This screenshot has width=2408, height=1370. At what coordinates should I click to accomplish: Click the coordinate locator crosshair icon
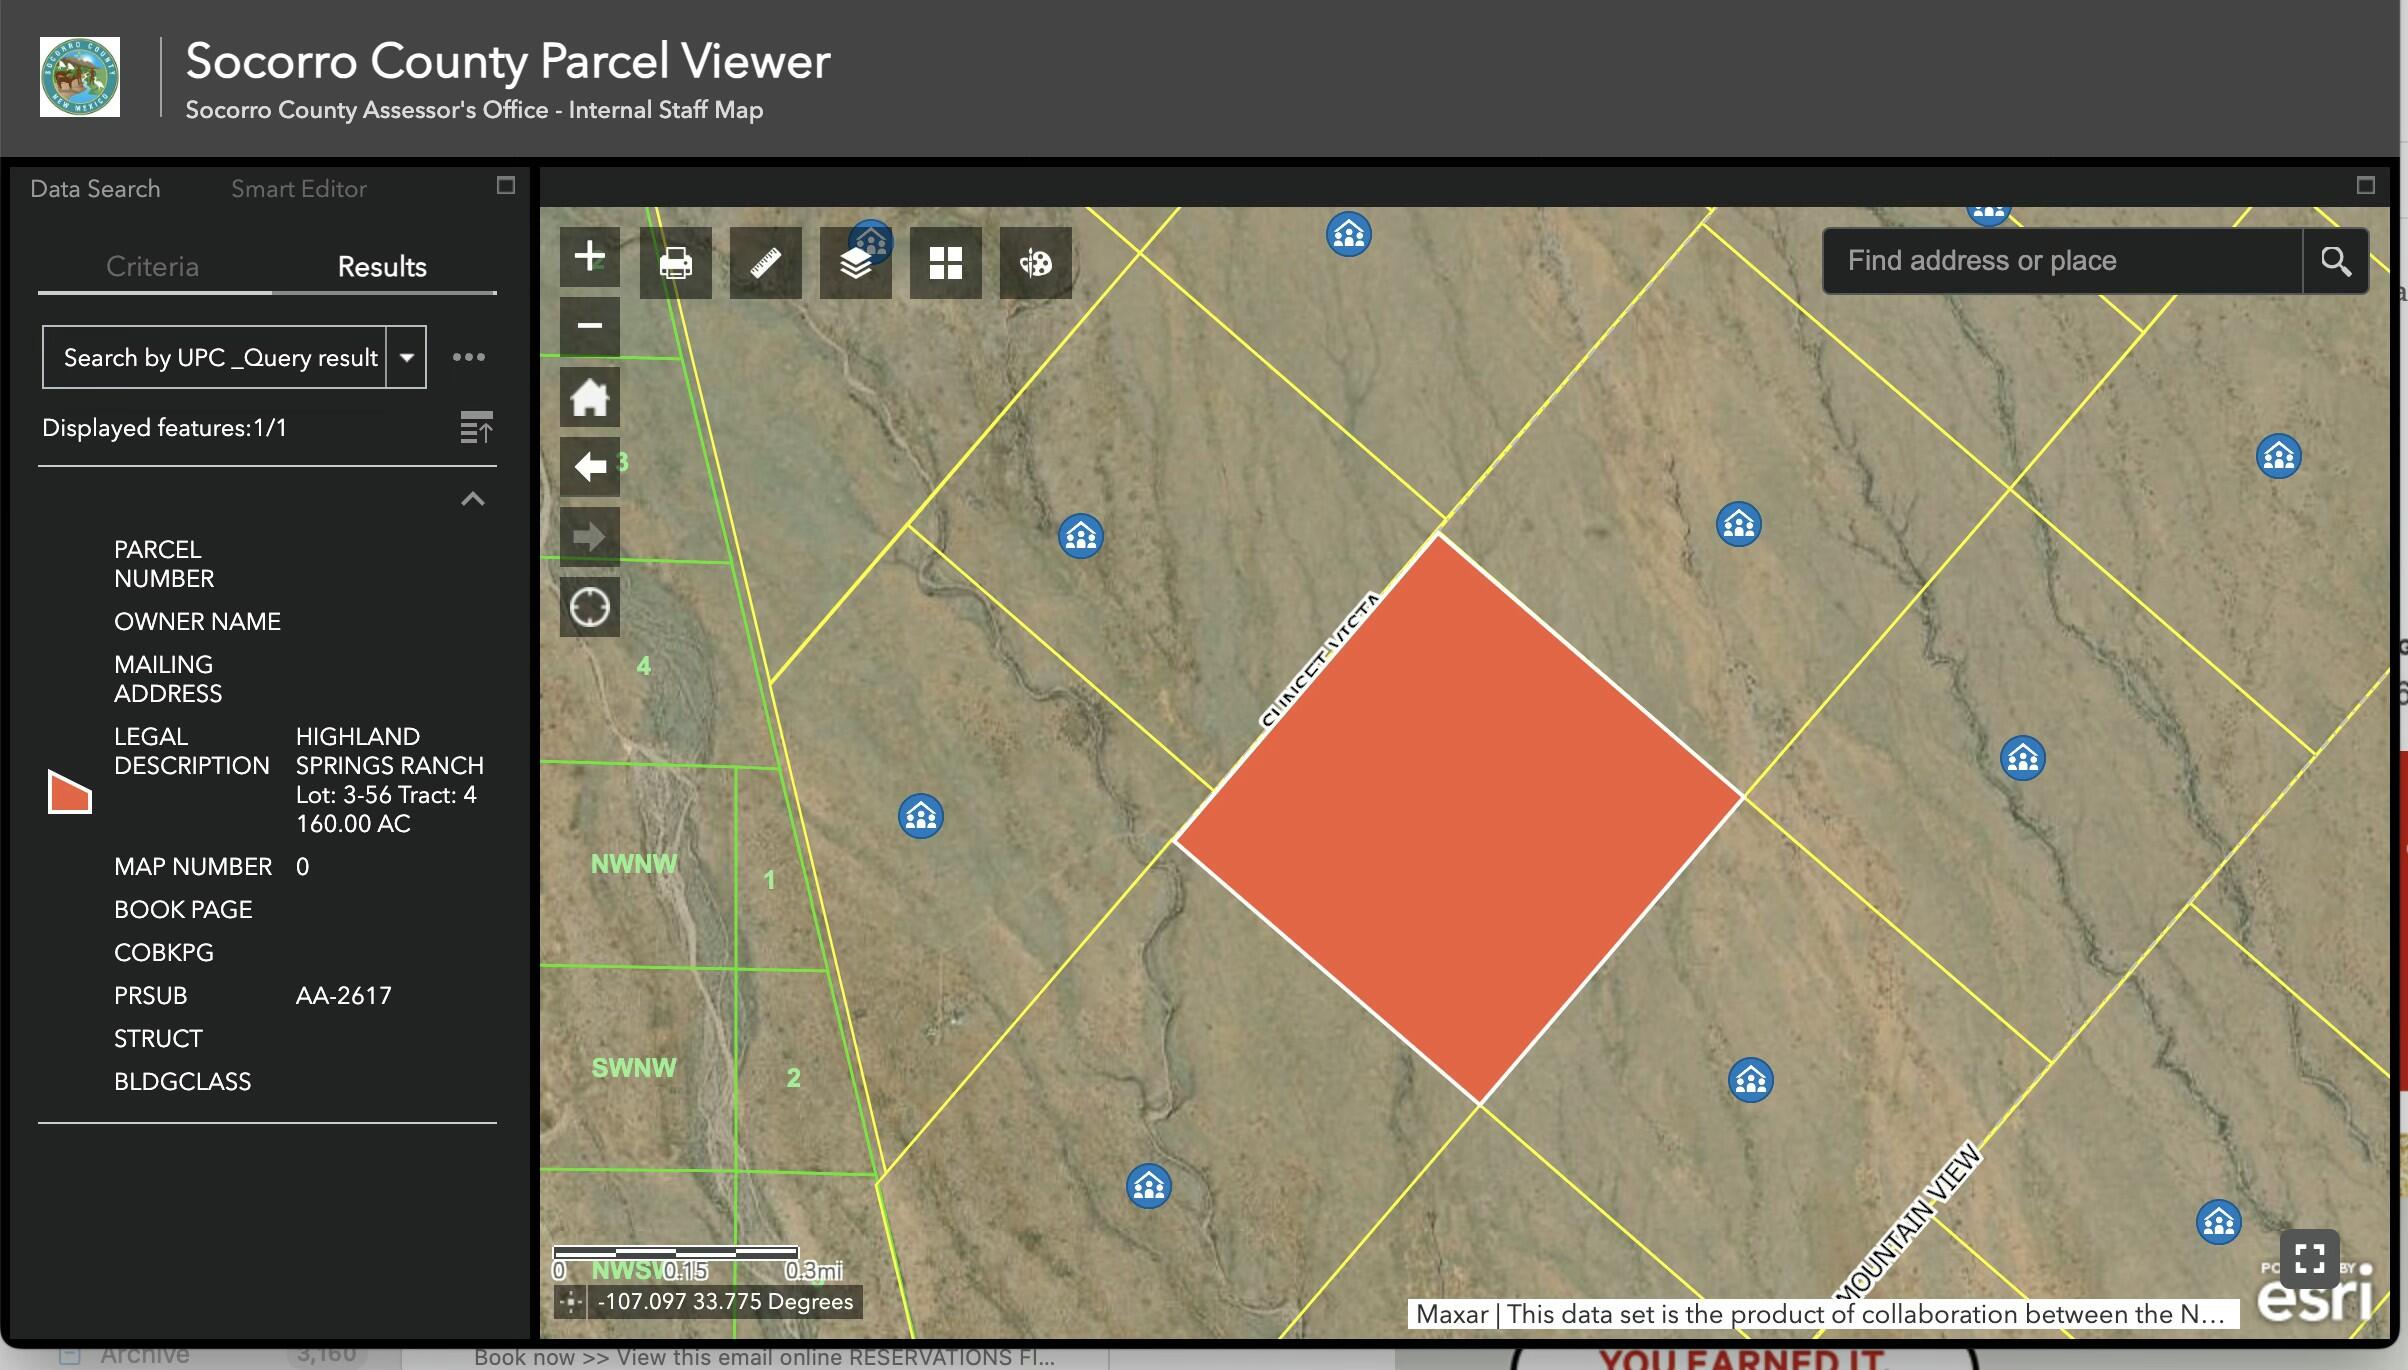571,1302
